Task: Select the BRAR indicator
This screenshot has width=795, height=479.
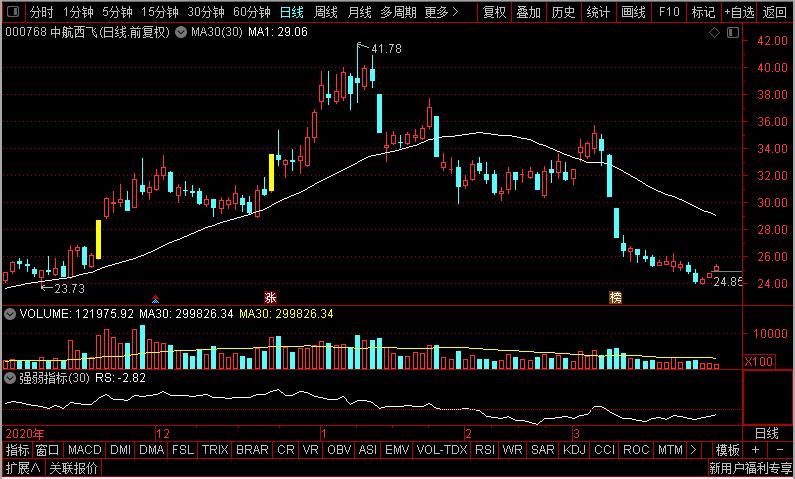Action: tap(252, 450)
